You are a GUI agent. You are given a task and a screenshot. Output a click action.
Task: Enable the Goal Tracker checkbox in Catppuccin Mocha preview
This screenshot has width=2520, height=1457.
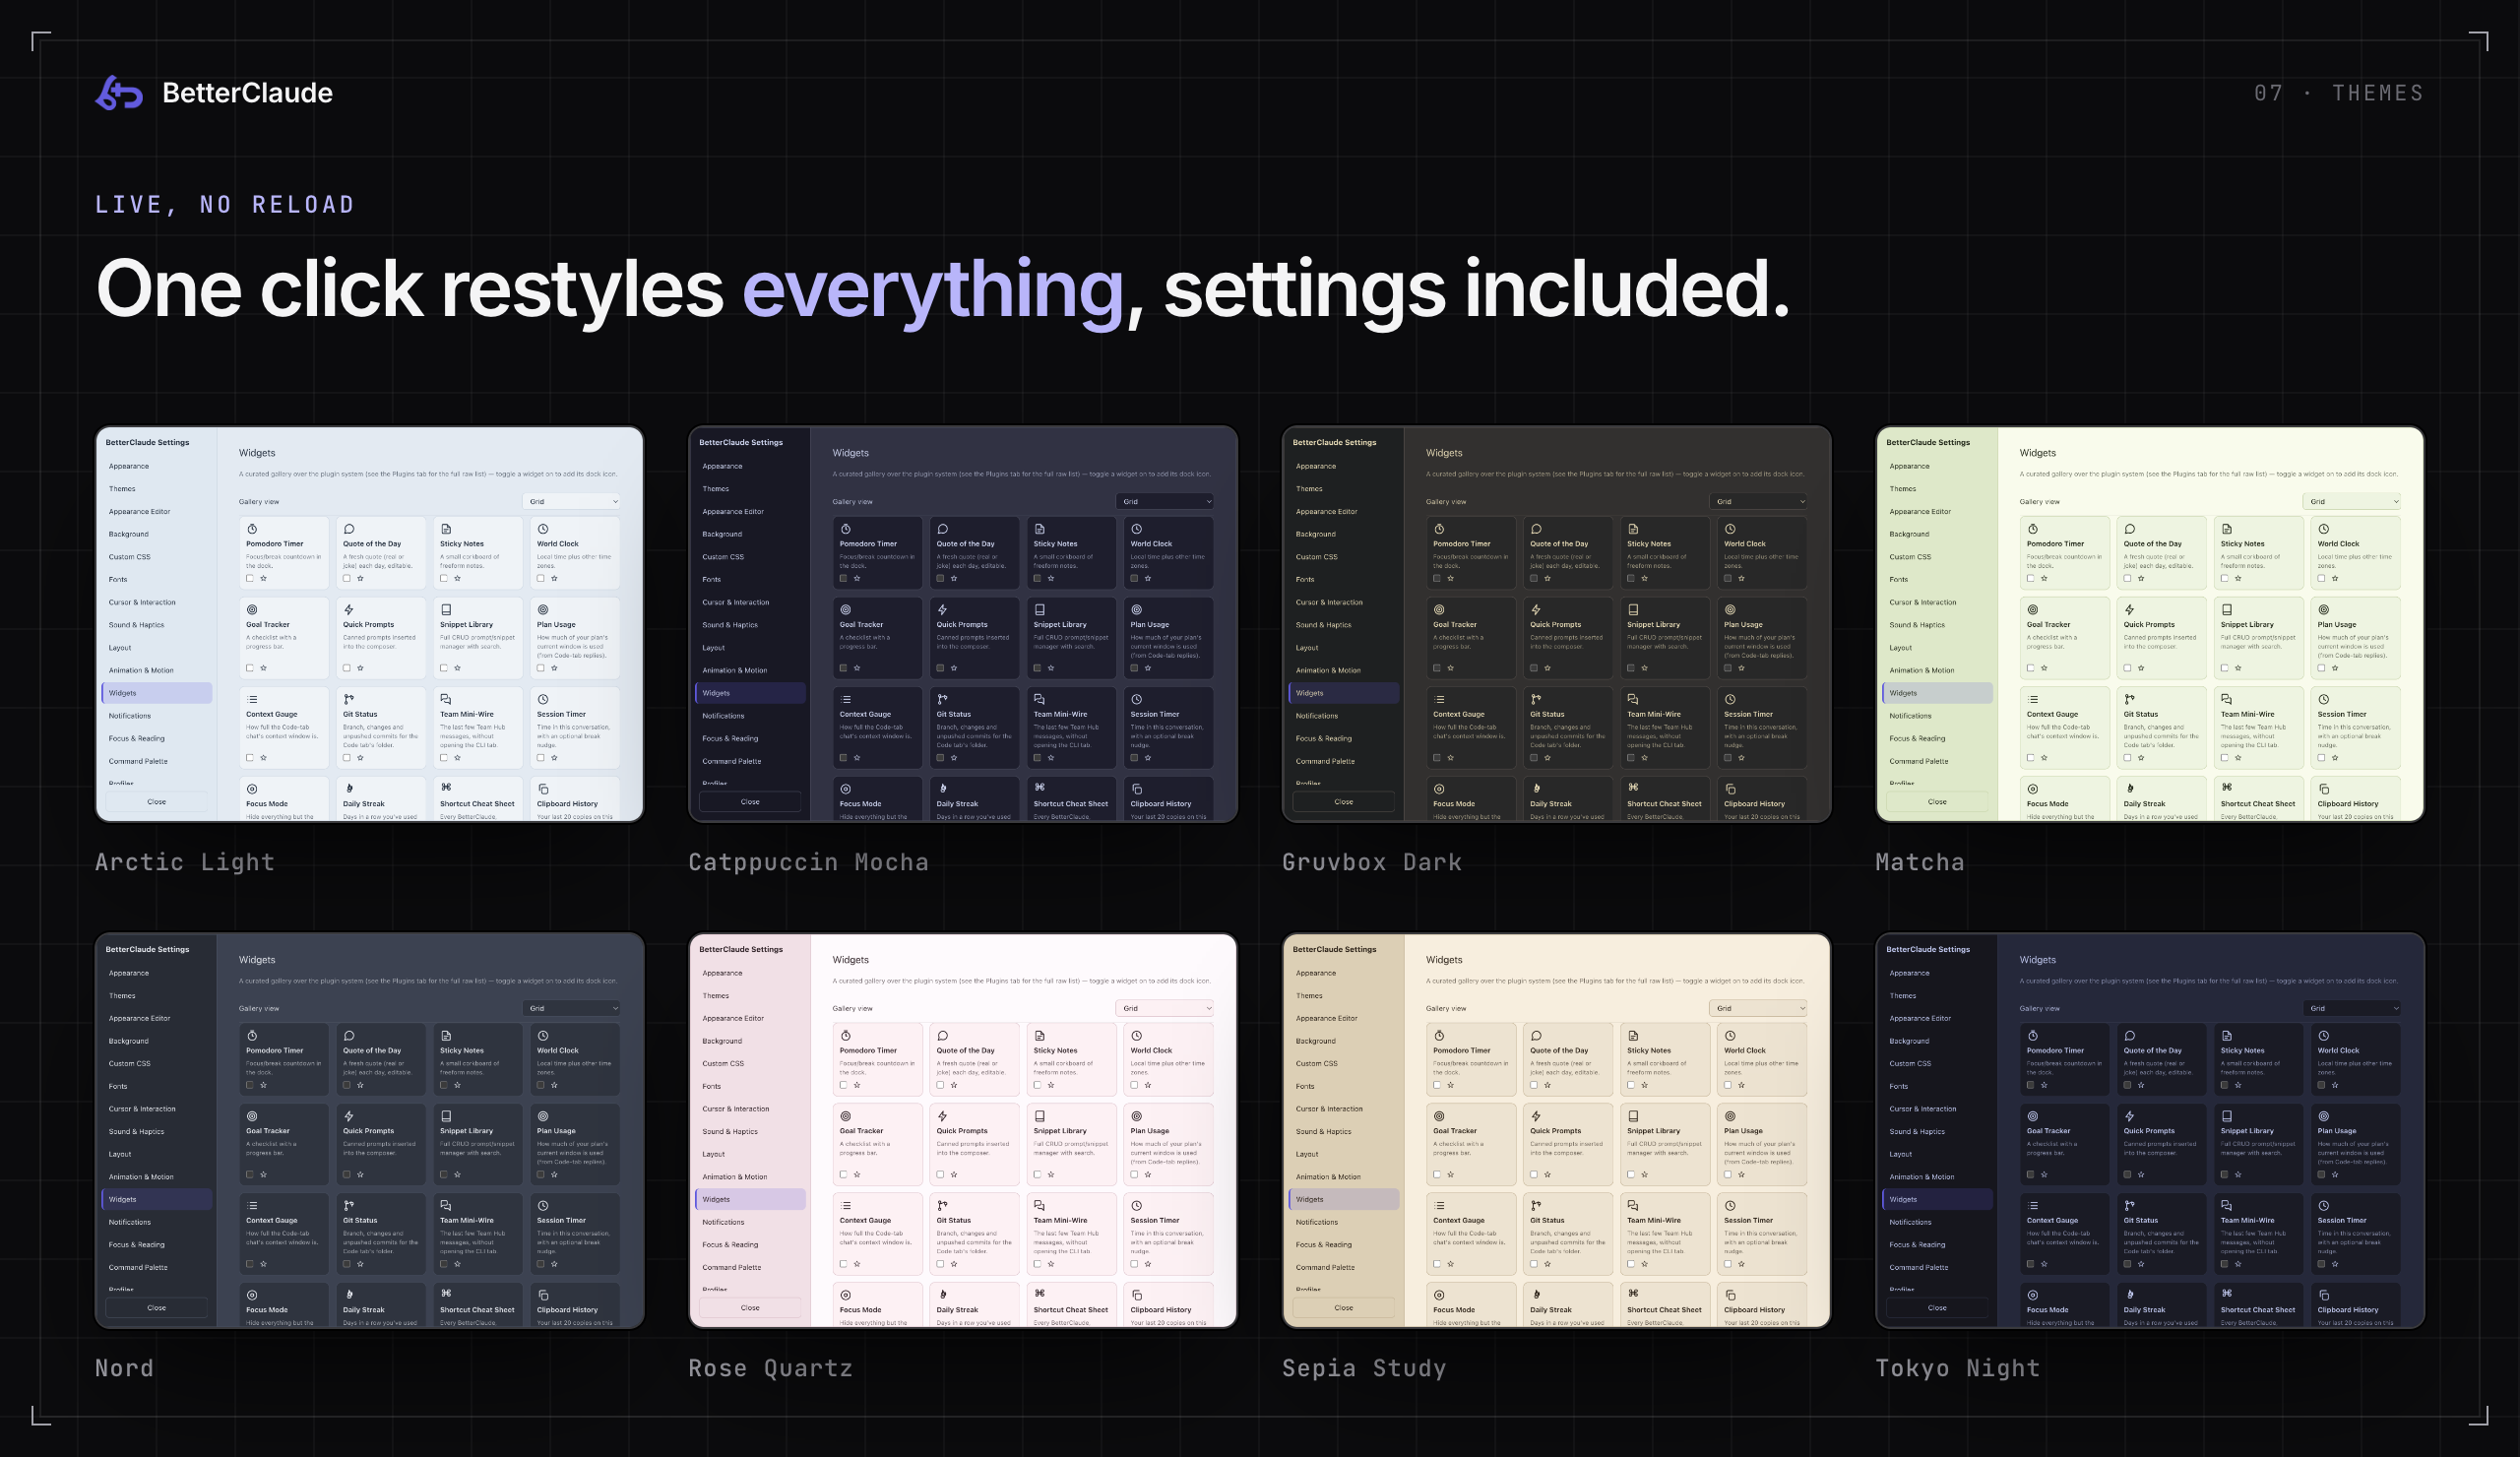[x=843, y=668]
